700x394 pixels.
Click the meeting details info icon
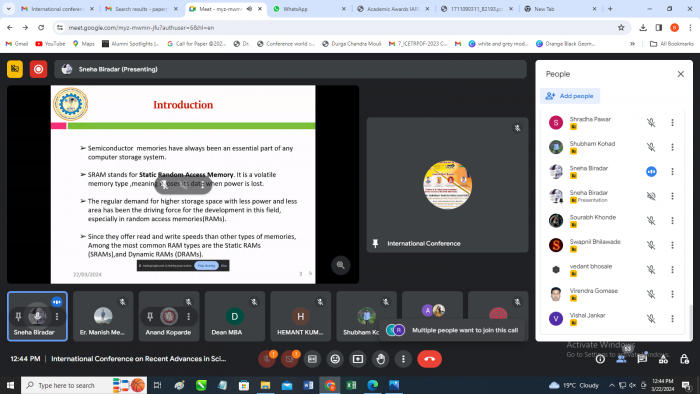[600, 359]
